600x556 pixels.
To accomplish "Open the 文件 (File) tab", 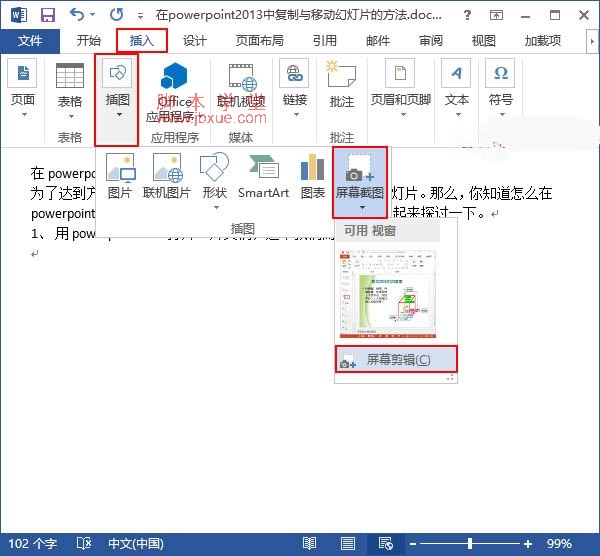I will (30, 41).
